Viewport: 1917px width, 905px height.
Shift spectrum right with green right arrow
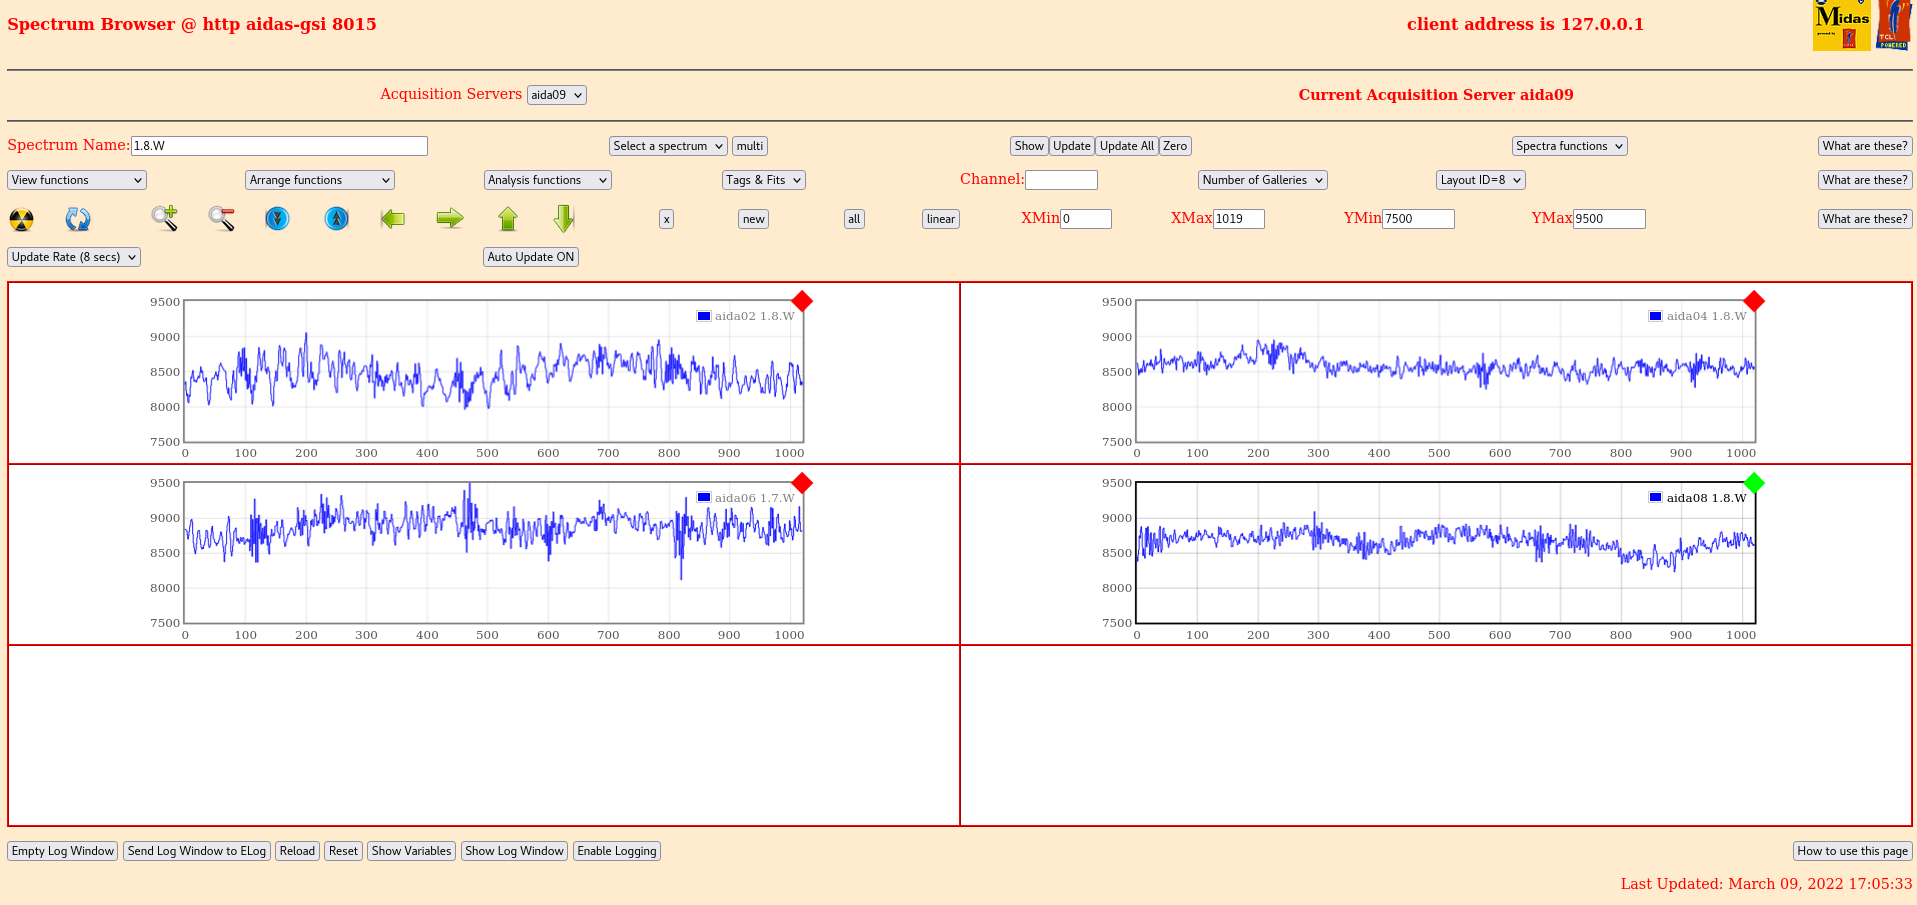pos(450,218)
